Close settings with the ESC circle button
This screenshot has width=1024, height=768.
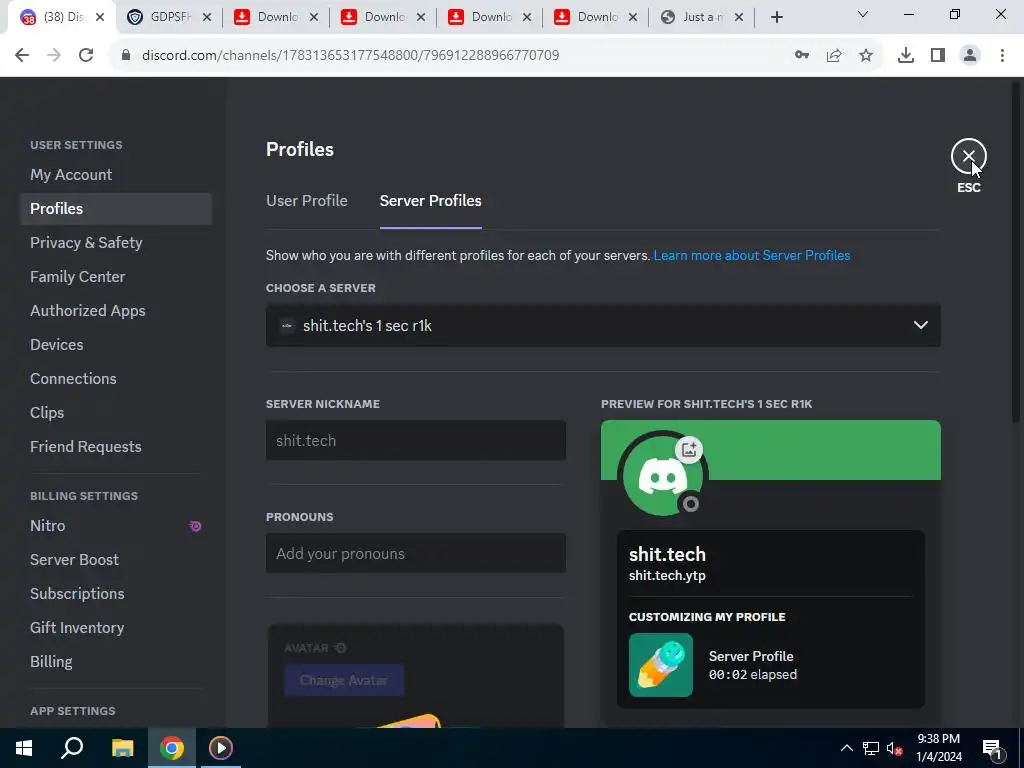coord(968,156)
